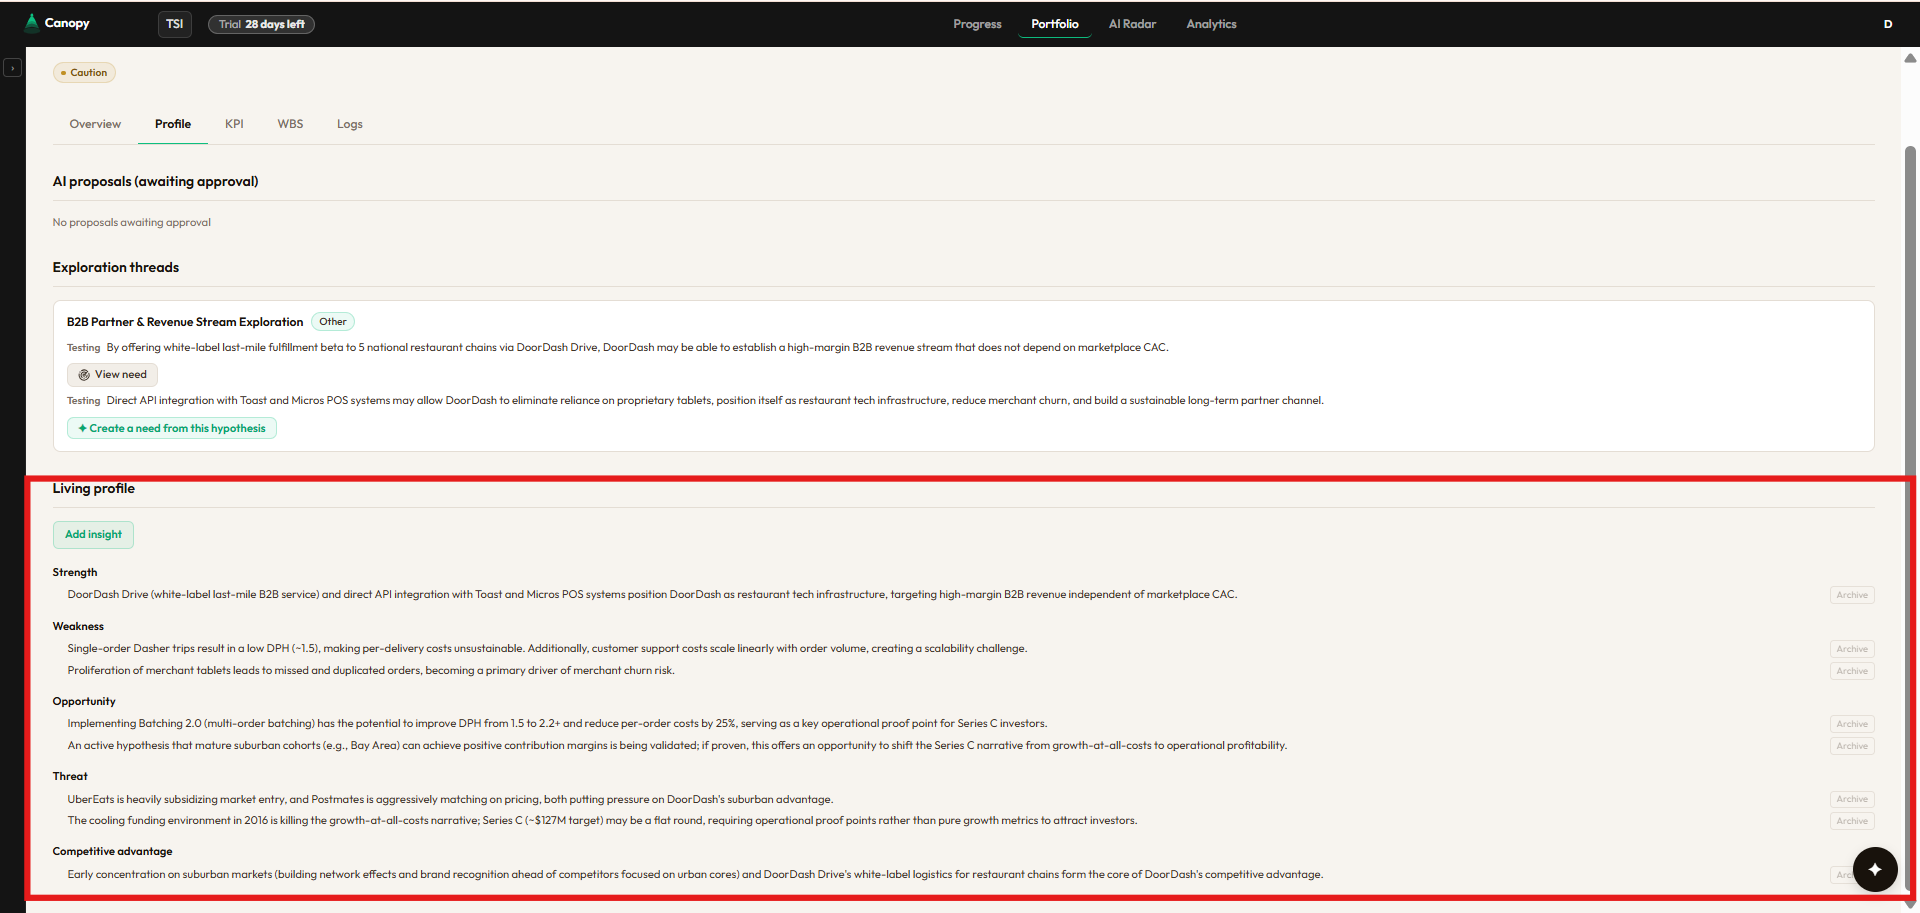Click the Strength section label
The image size is (1920, 913).
point(75,572)
